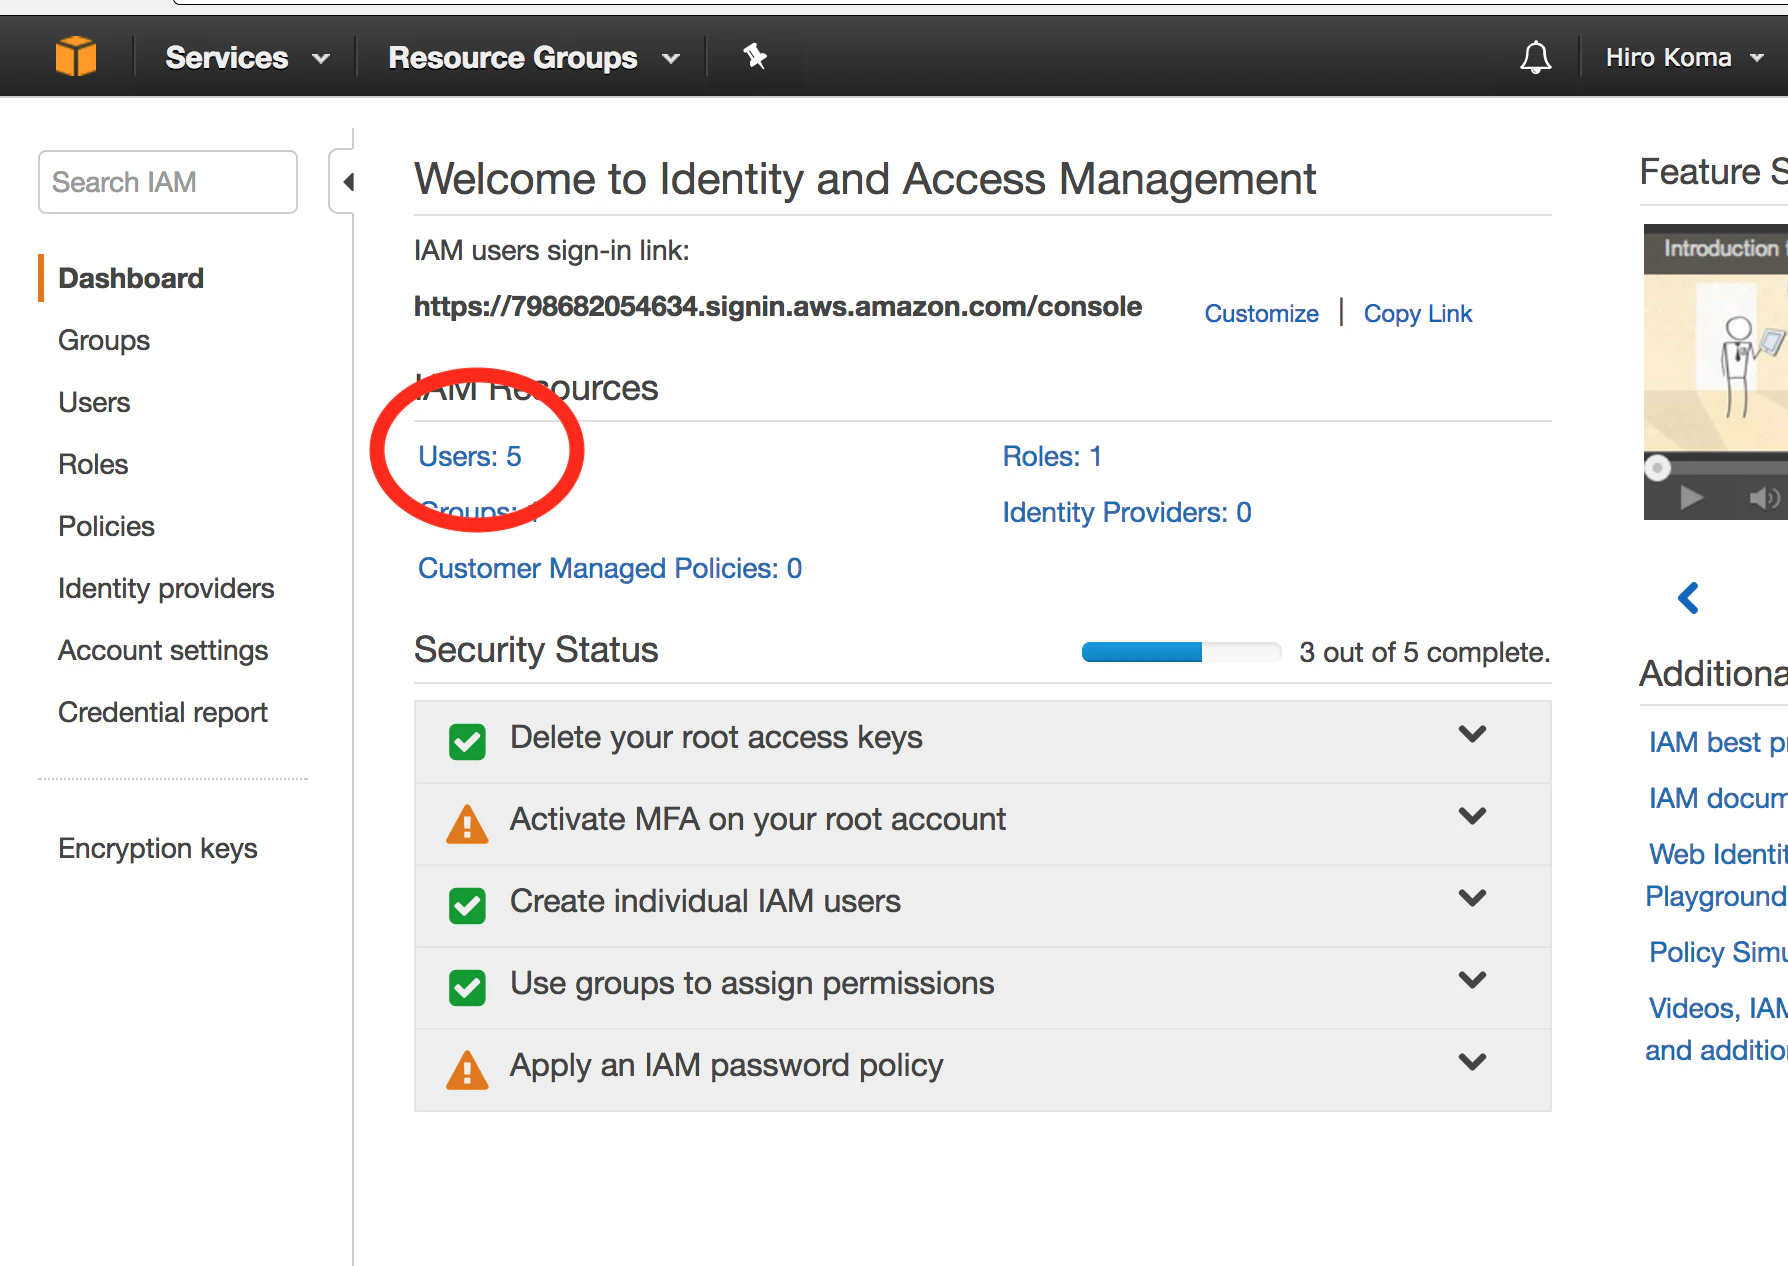Click the green check beside Use groups to assign permissions
1788x1266 pixels.
tap(467, 988)
